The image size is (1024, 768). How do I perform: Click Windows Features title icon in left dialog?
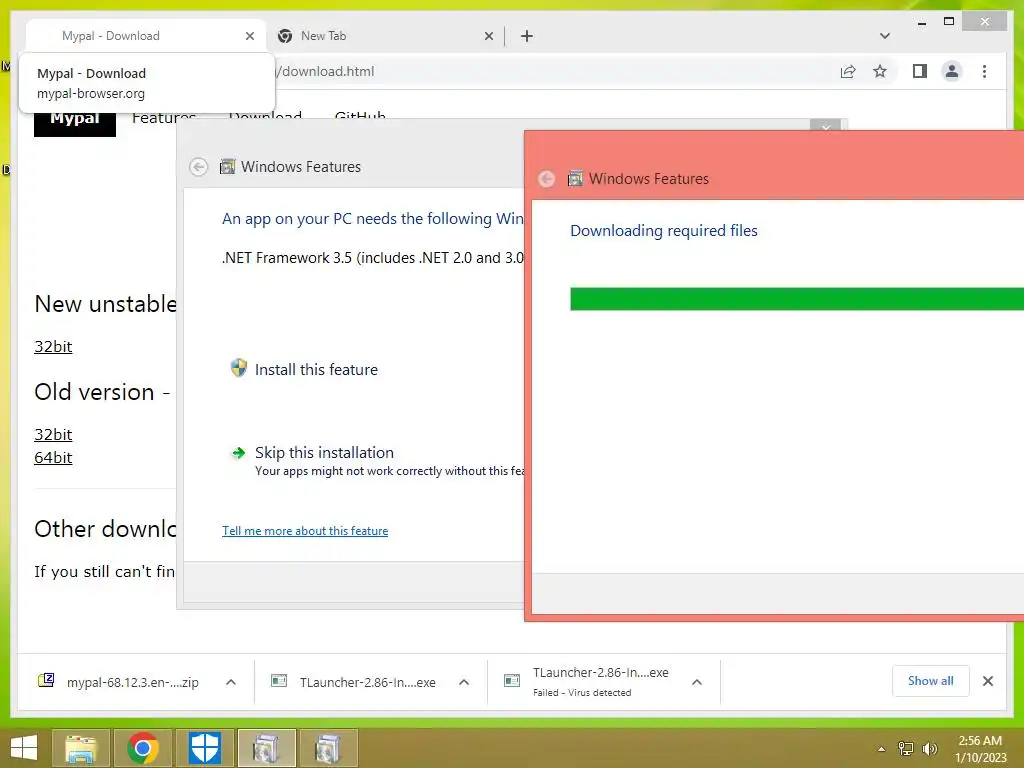[227, 167]
